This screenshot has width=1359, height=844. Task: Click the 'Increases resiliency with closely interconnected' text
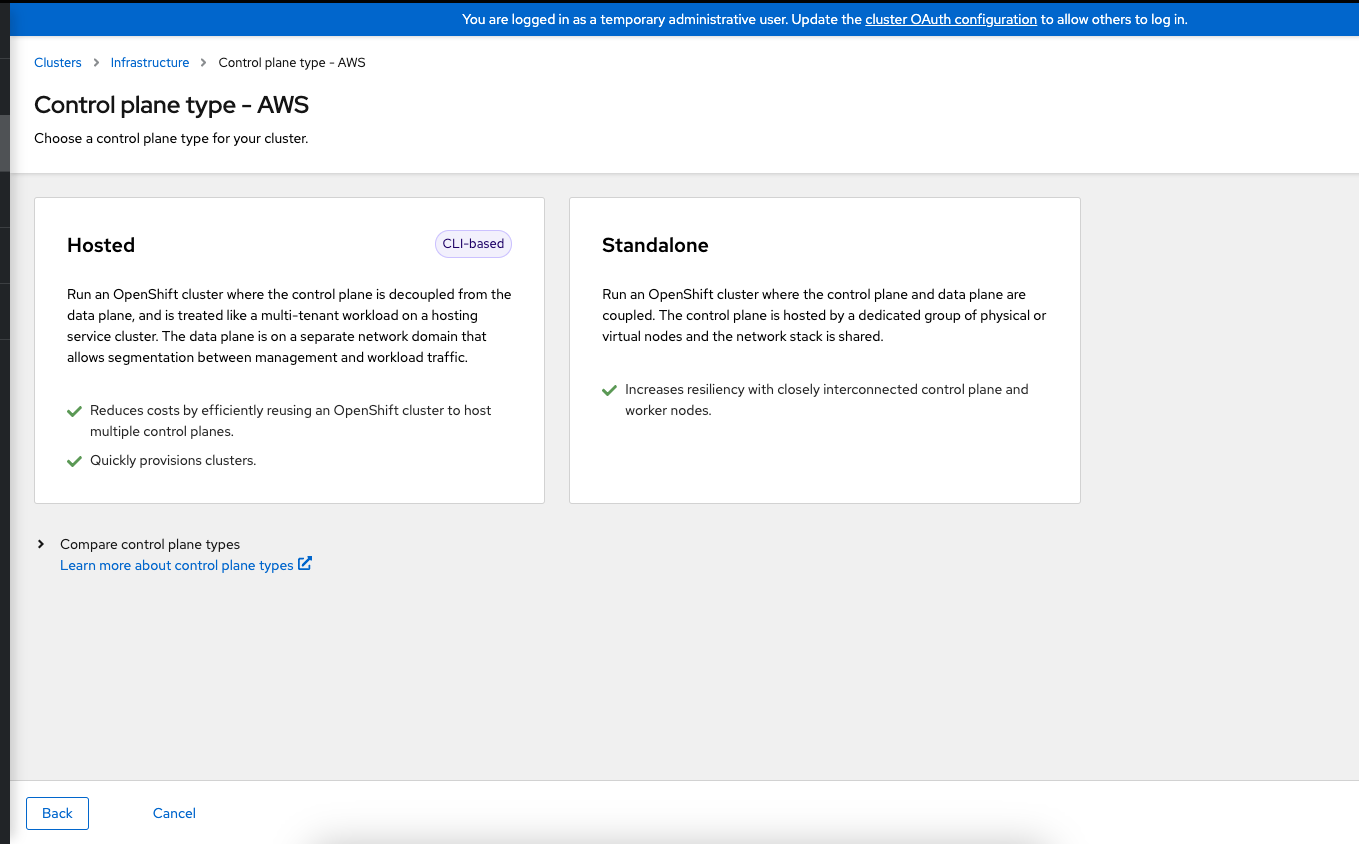[827, 400]
